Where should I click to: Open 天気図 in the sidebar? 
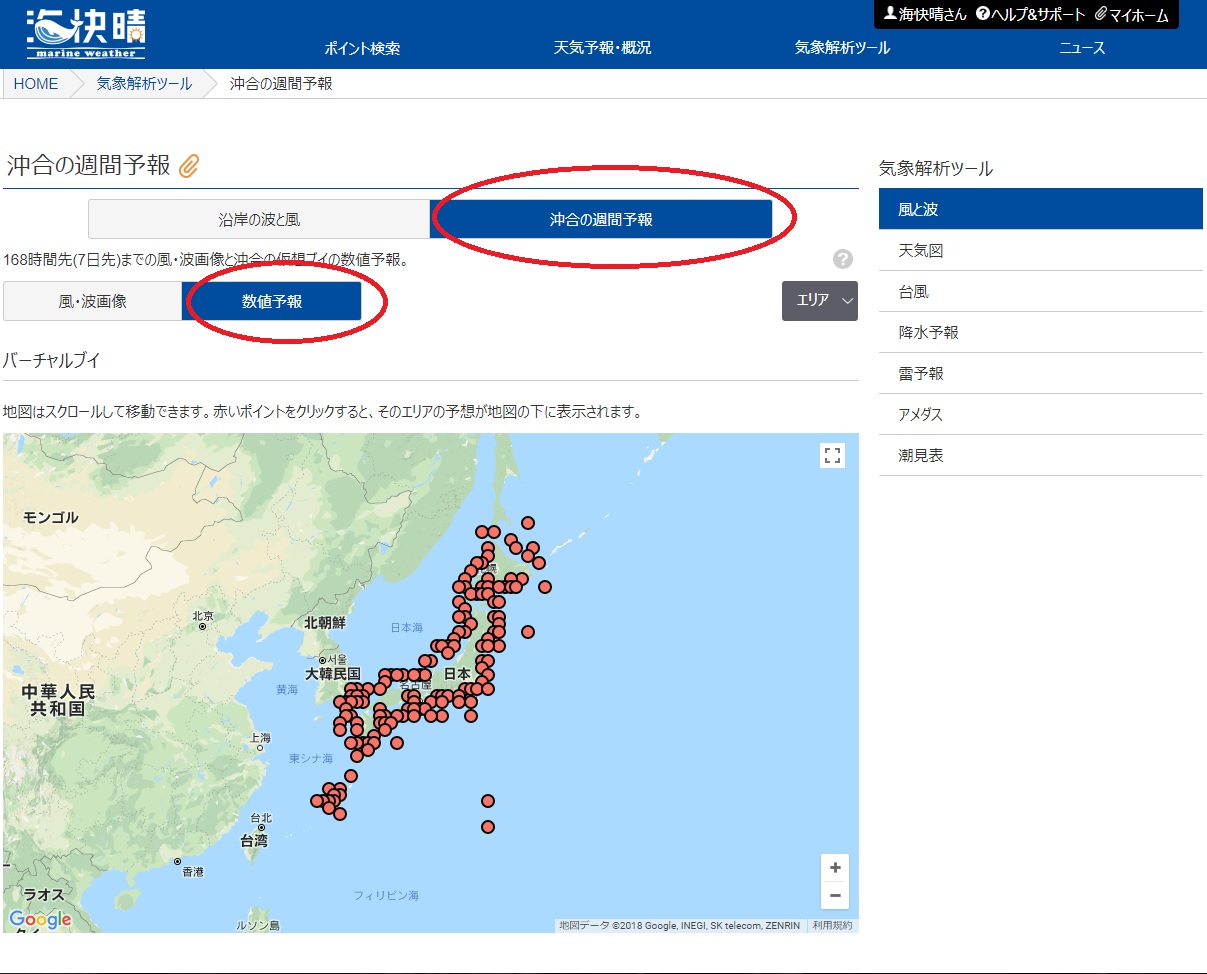[x=1041, y=251]
